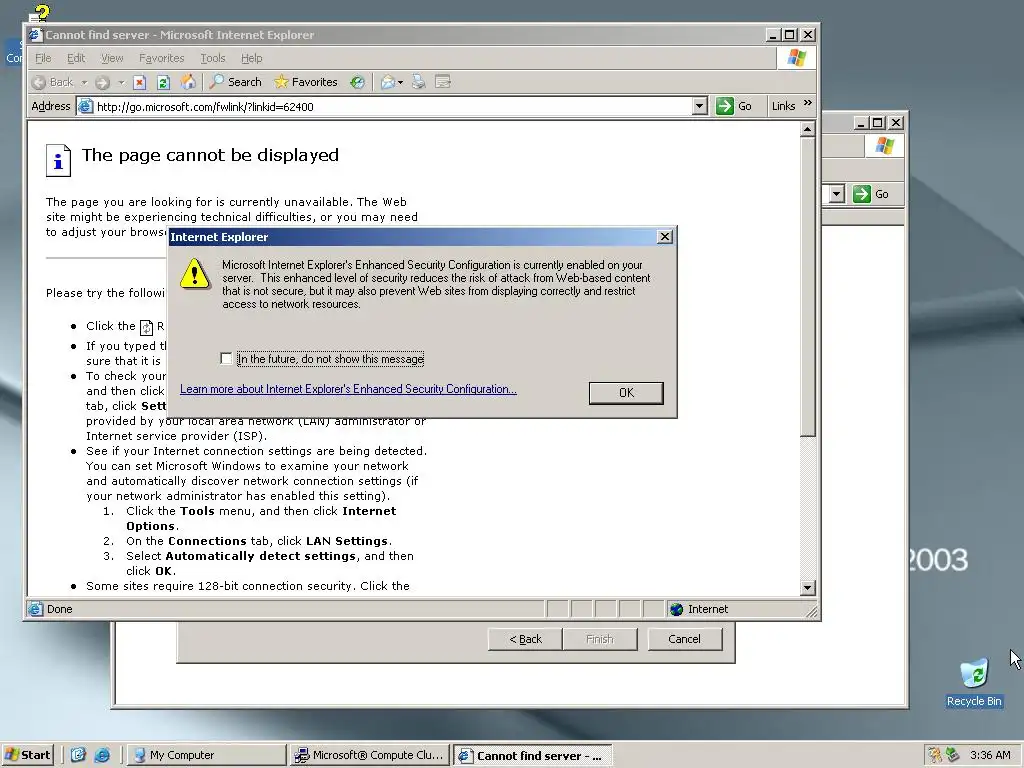Click the Refresh page icon

click(163, 82)
